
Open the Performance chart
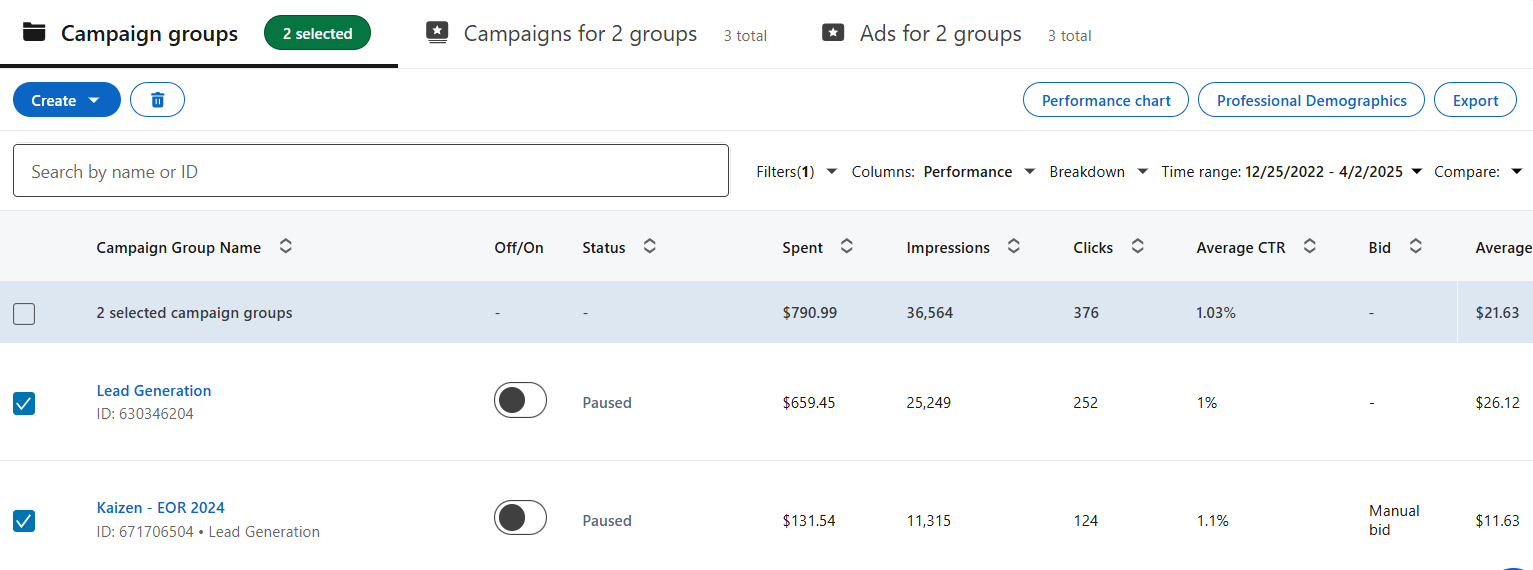[1105, 100]
